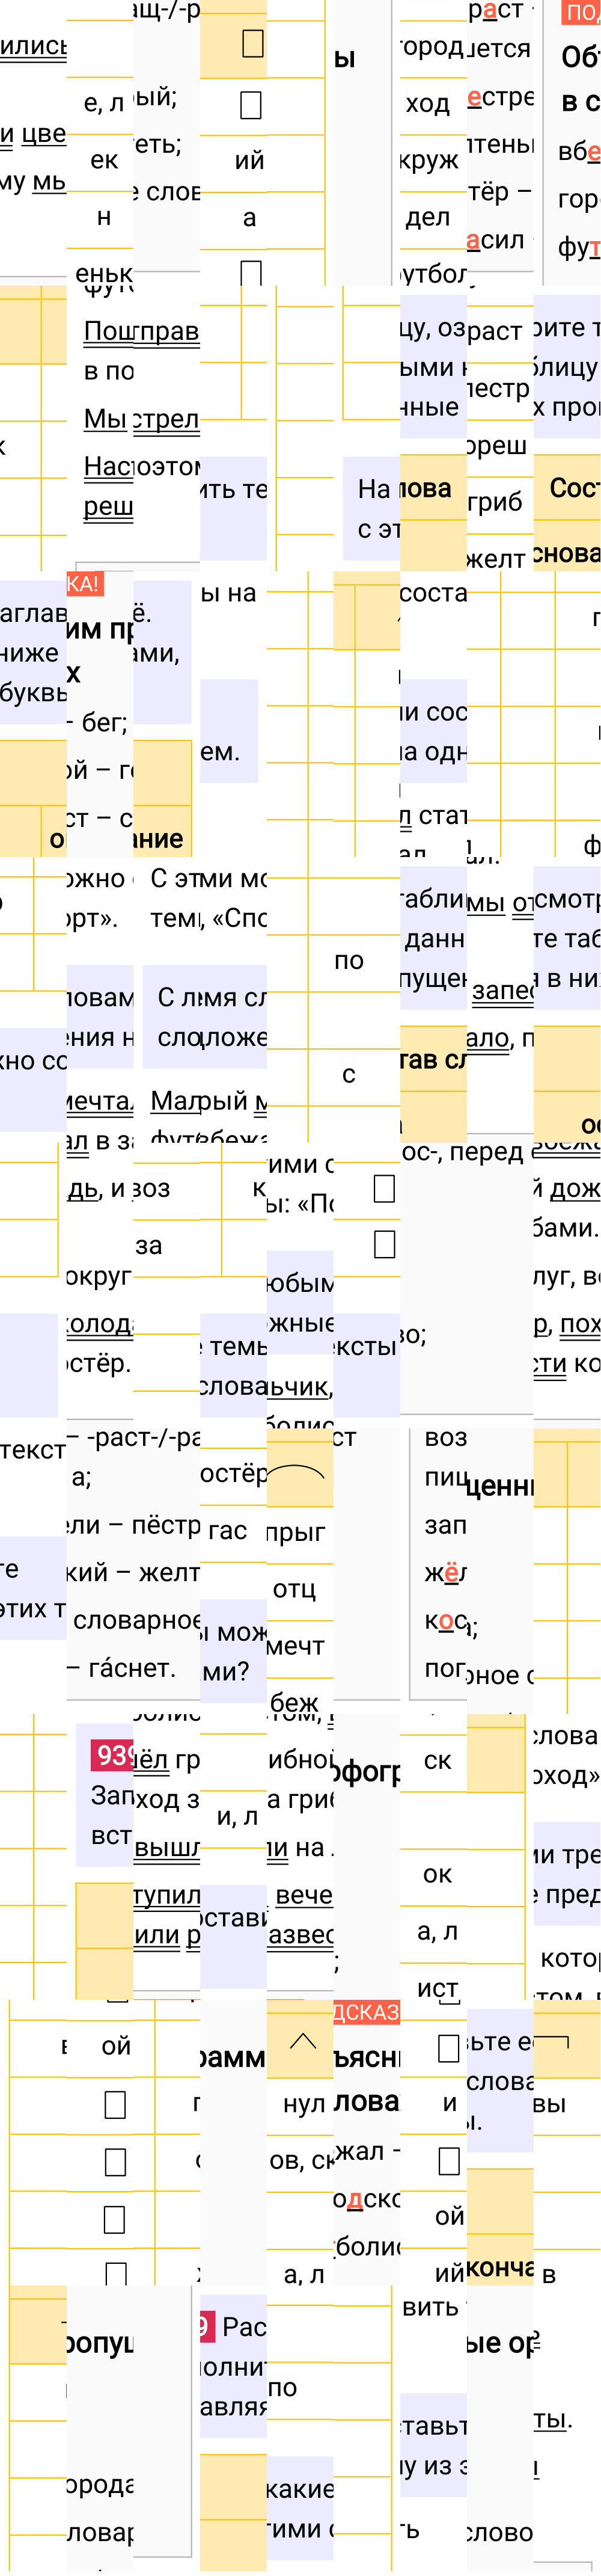Click the bold 'ценн' heading fragment
The width and height of the screenshot is (601, 2576).
point(500,1487)
